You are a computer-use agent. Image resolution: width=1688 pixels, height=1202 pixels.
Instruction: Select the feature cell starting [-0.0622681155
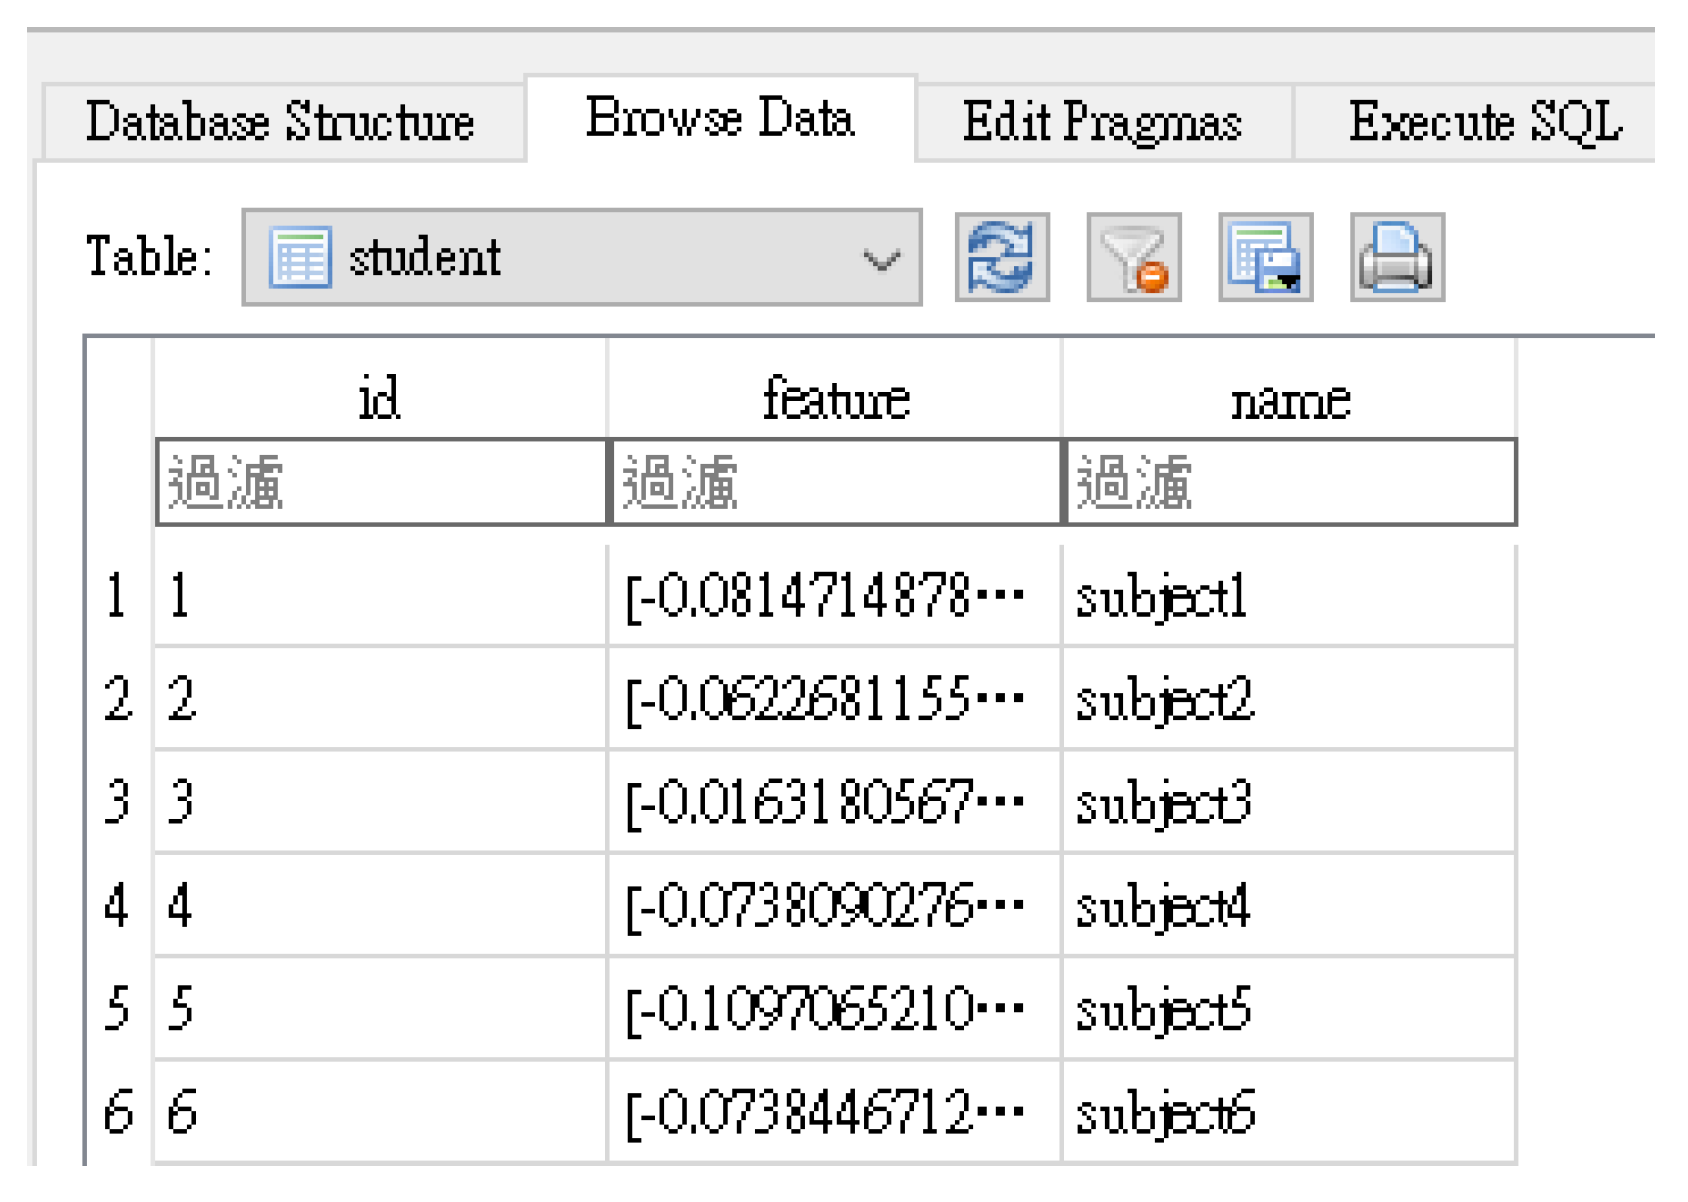point(834,699)
